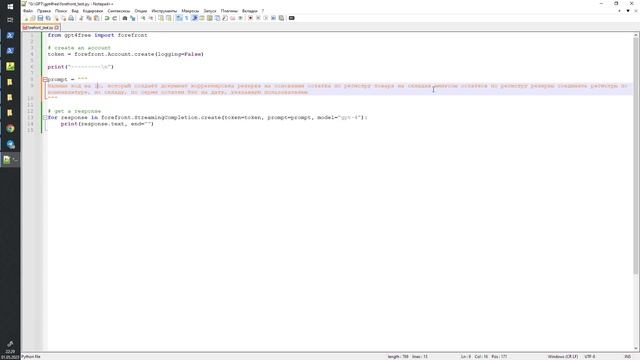
Task: Undo the last edit via toolbar
Action: pos(107,18)
